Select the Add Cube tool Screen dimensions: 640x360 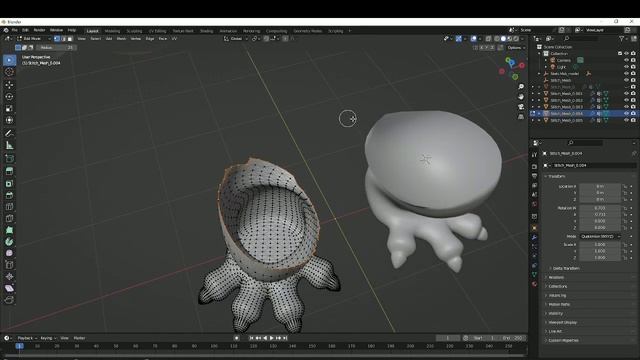9,158
